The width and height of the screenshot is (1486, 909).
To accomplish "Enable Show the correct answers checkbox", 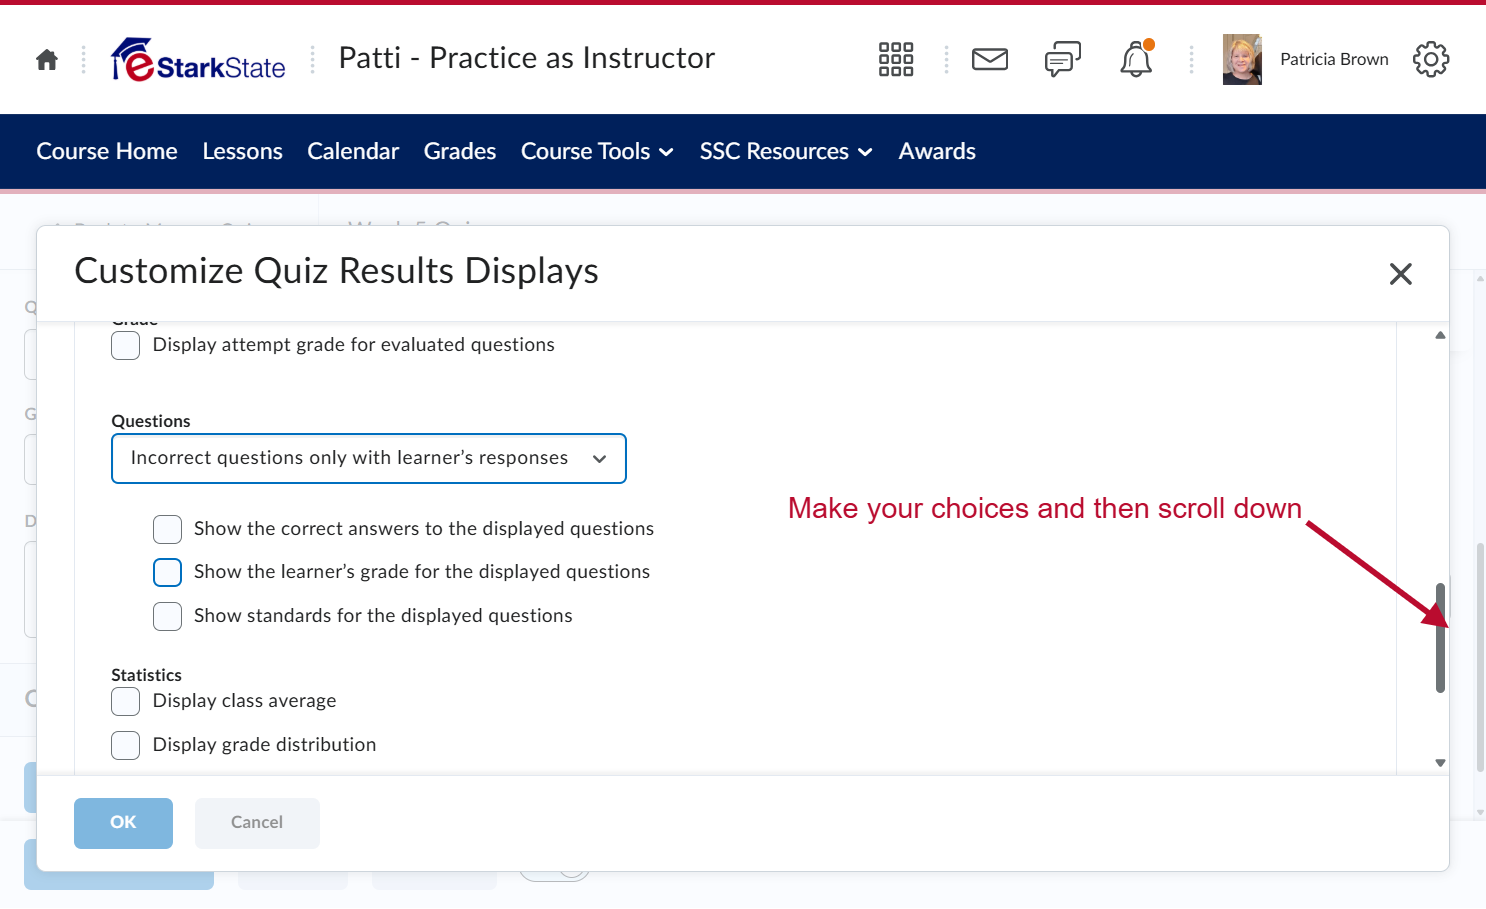I will 167,529.
